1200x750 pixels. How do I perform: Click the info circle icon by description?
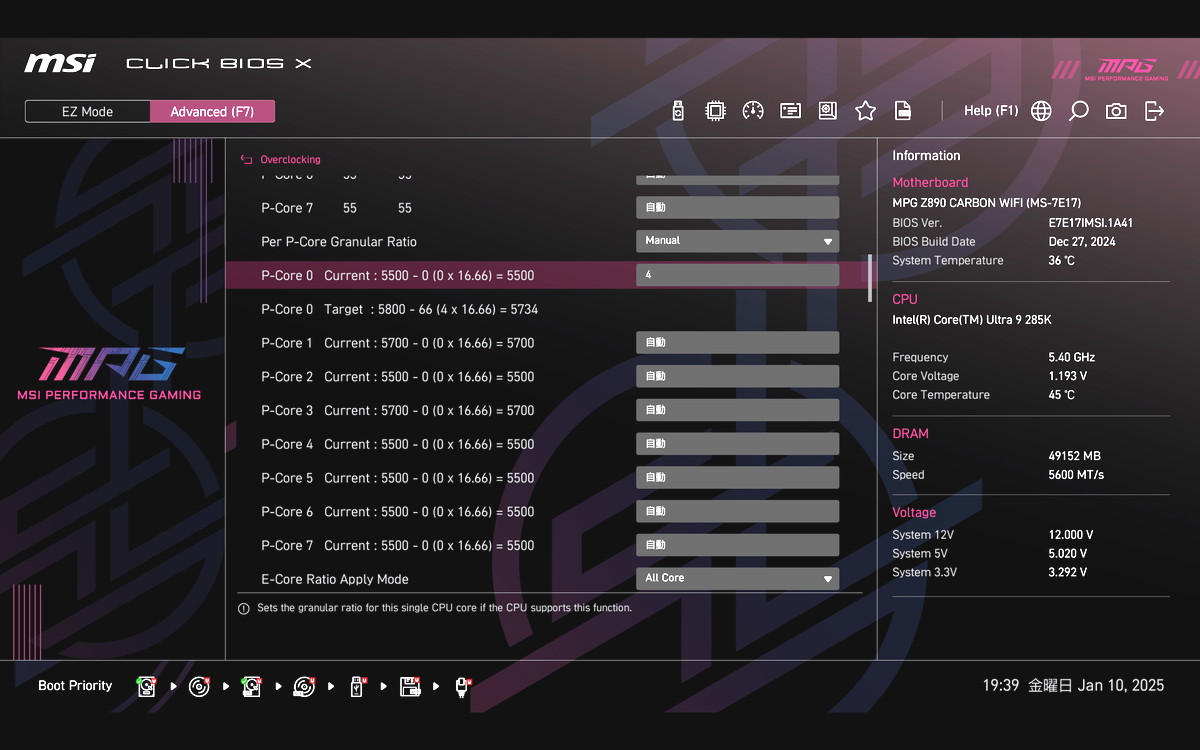(244, 608)
